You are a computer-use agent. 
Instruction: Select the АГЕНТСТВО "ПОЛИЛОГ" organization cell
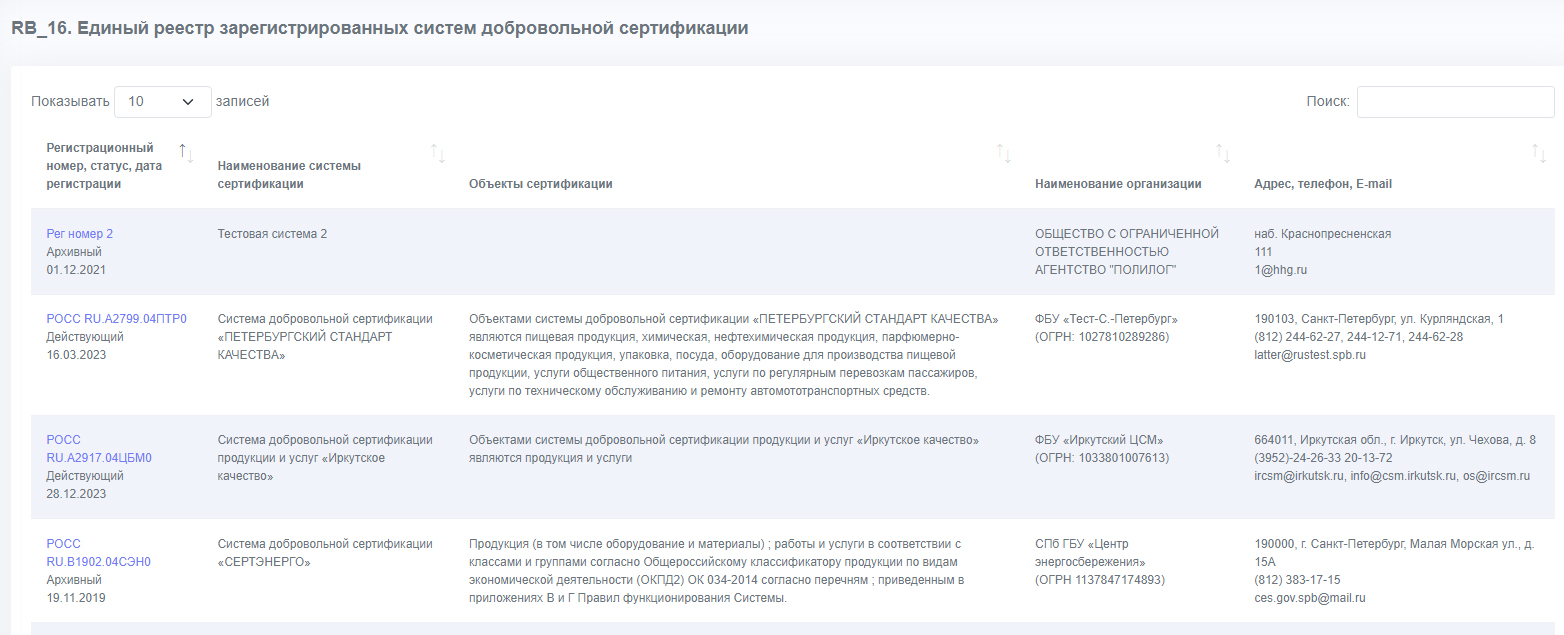point(1127,252)
